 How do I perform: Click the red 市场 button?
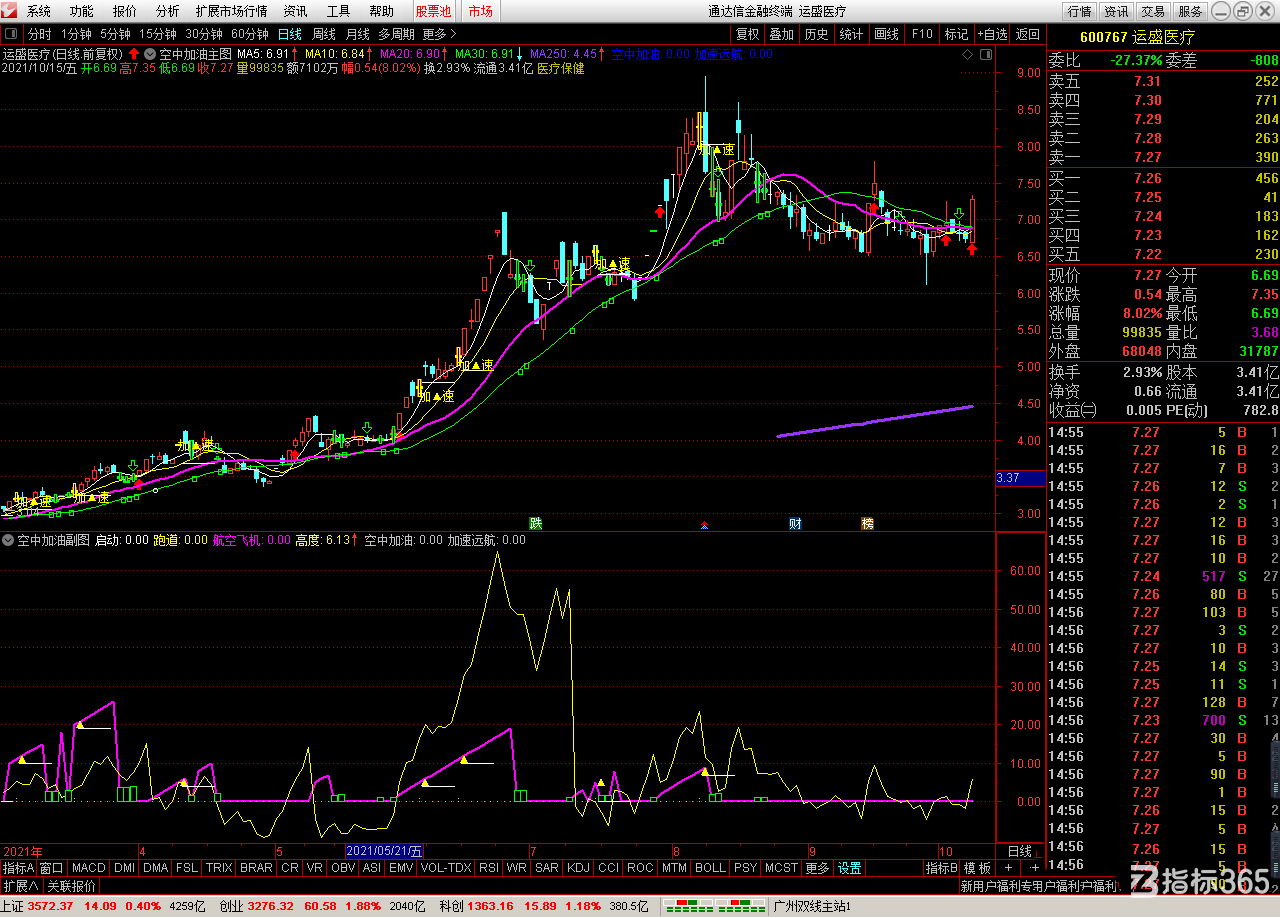(x=480, y=11)
